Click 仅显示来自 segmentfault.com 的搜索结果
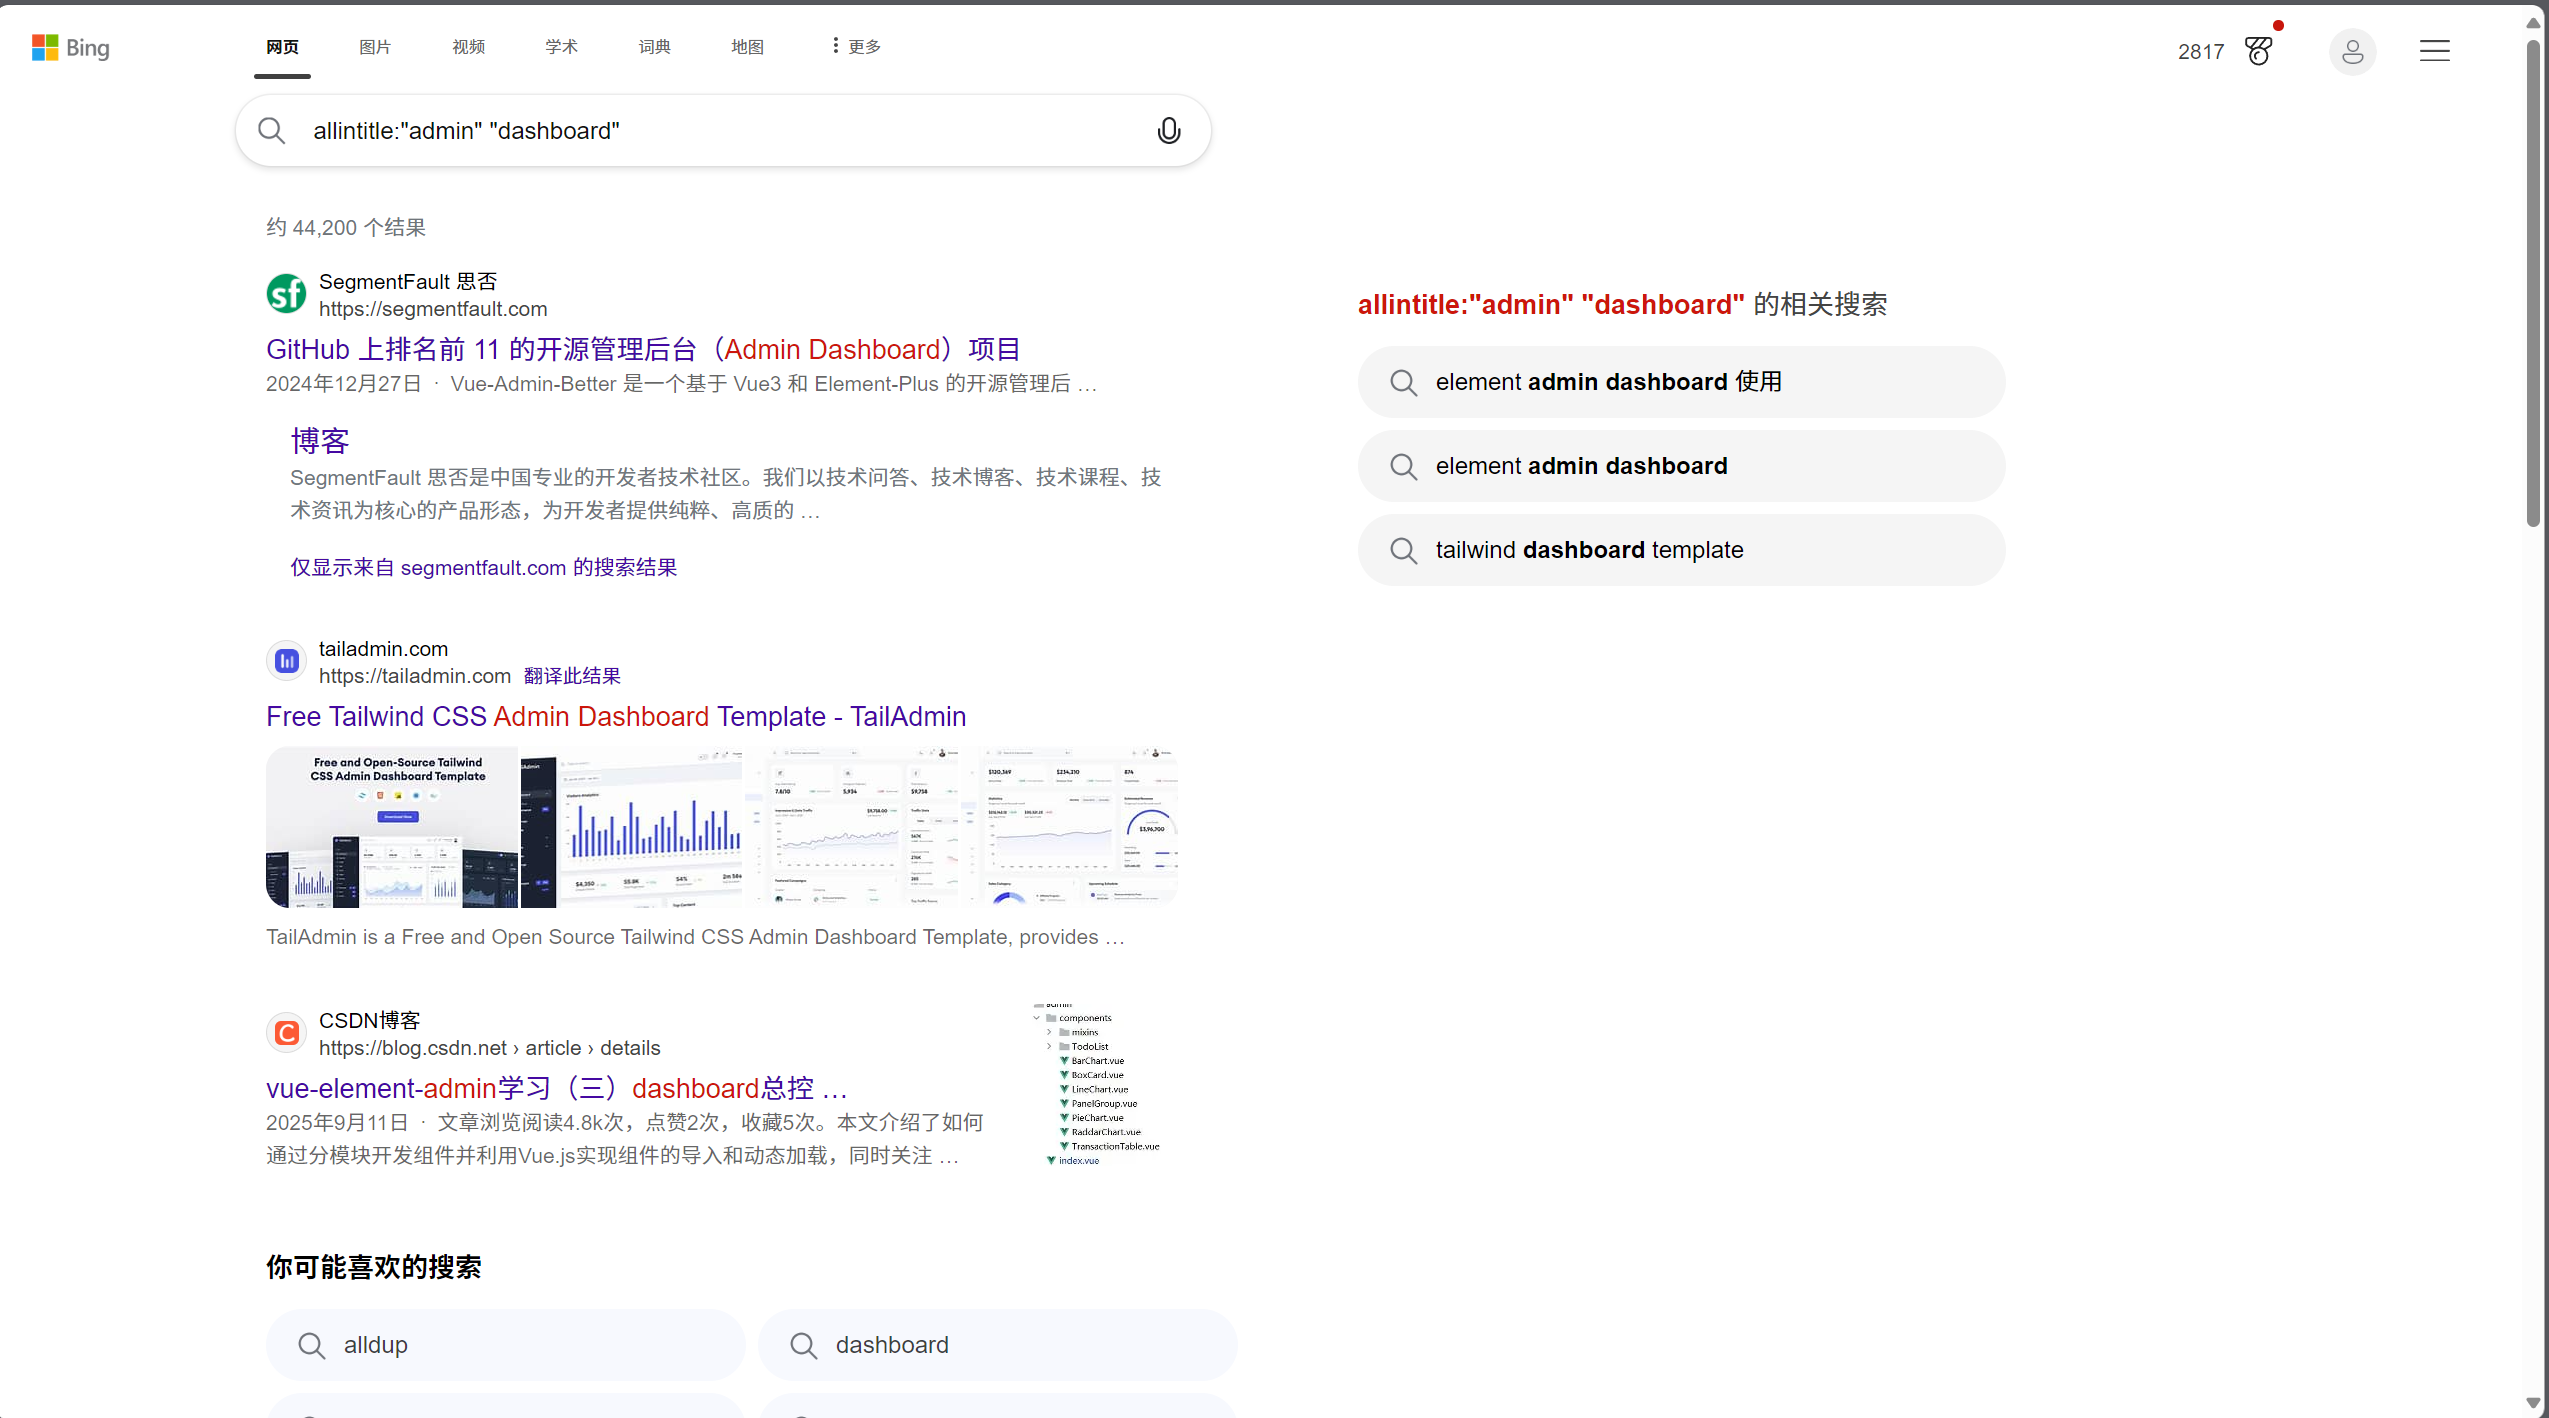 [x=483, y=567]
